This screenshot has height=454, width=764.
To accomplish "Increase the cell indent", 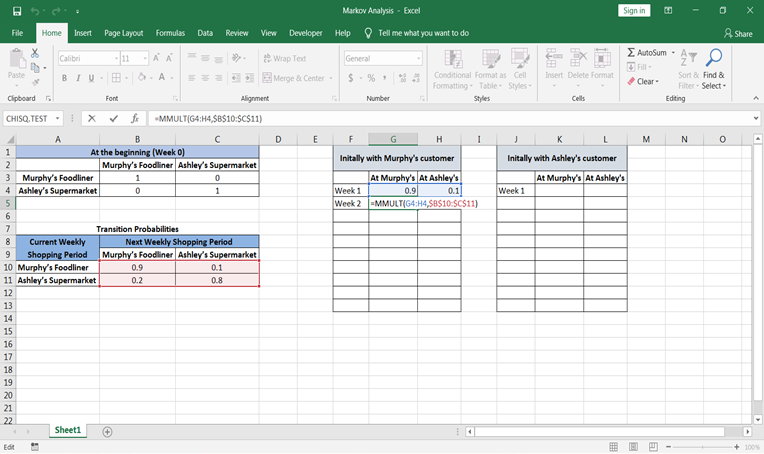I will pos(249,78).
